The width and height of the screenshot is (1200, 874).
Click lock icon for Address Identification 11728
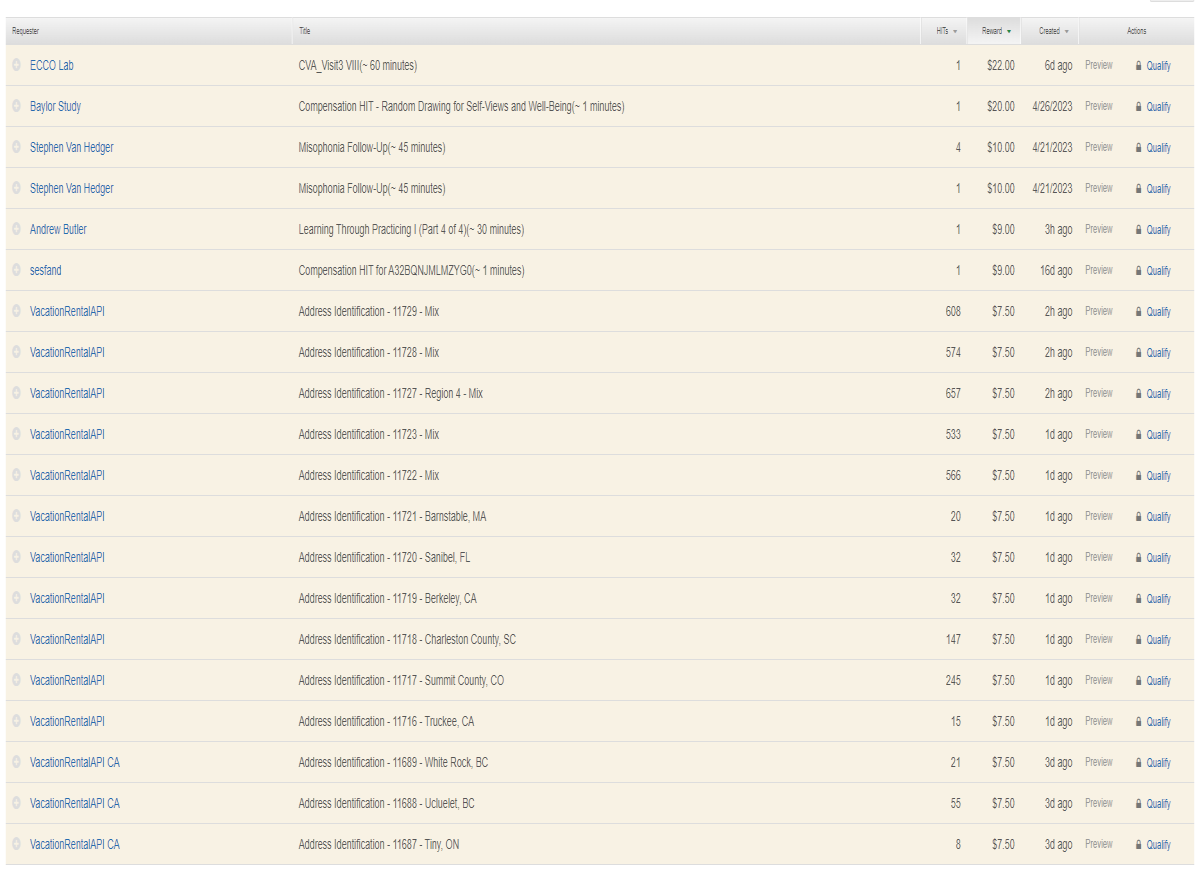click(1138, 352)
